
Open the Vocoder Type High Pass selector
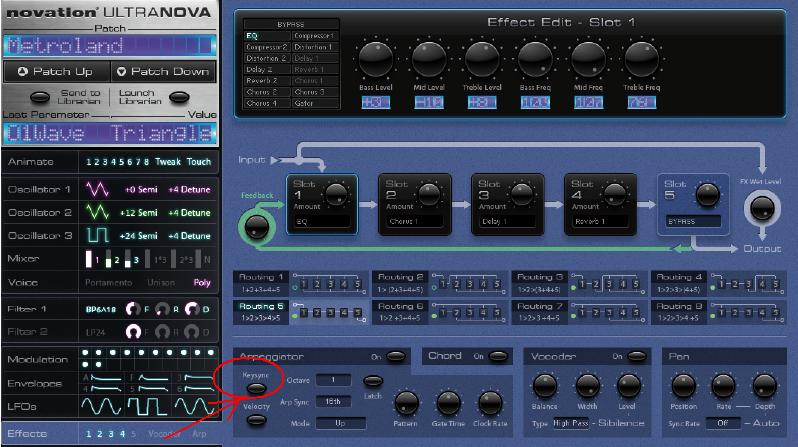pos(571,423)
